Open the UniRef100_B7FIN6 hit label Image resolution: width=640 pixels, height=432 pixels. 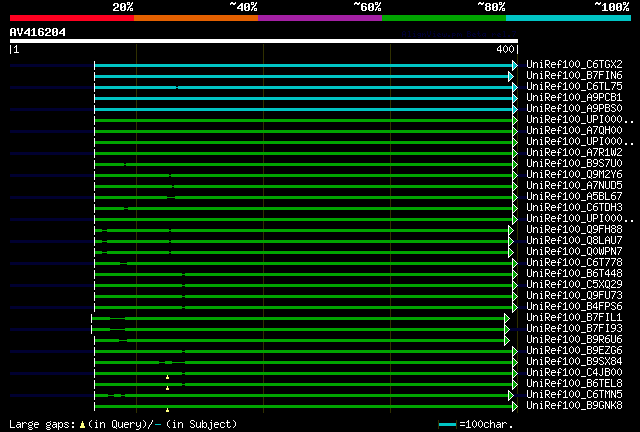(574, 76)
